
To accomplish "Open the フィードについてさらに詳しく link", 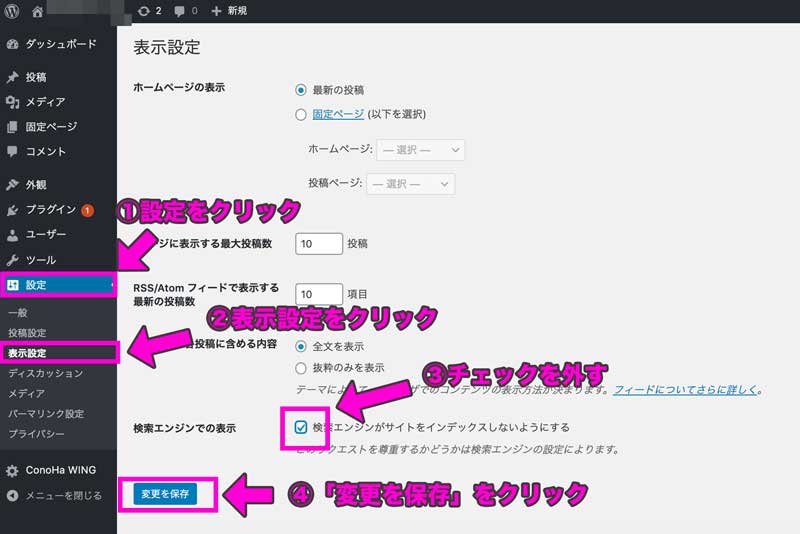I will pyautogui.click(x=687, y=389).
